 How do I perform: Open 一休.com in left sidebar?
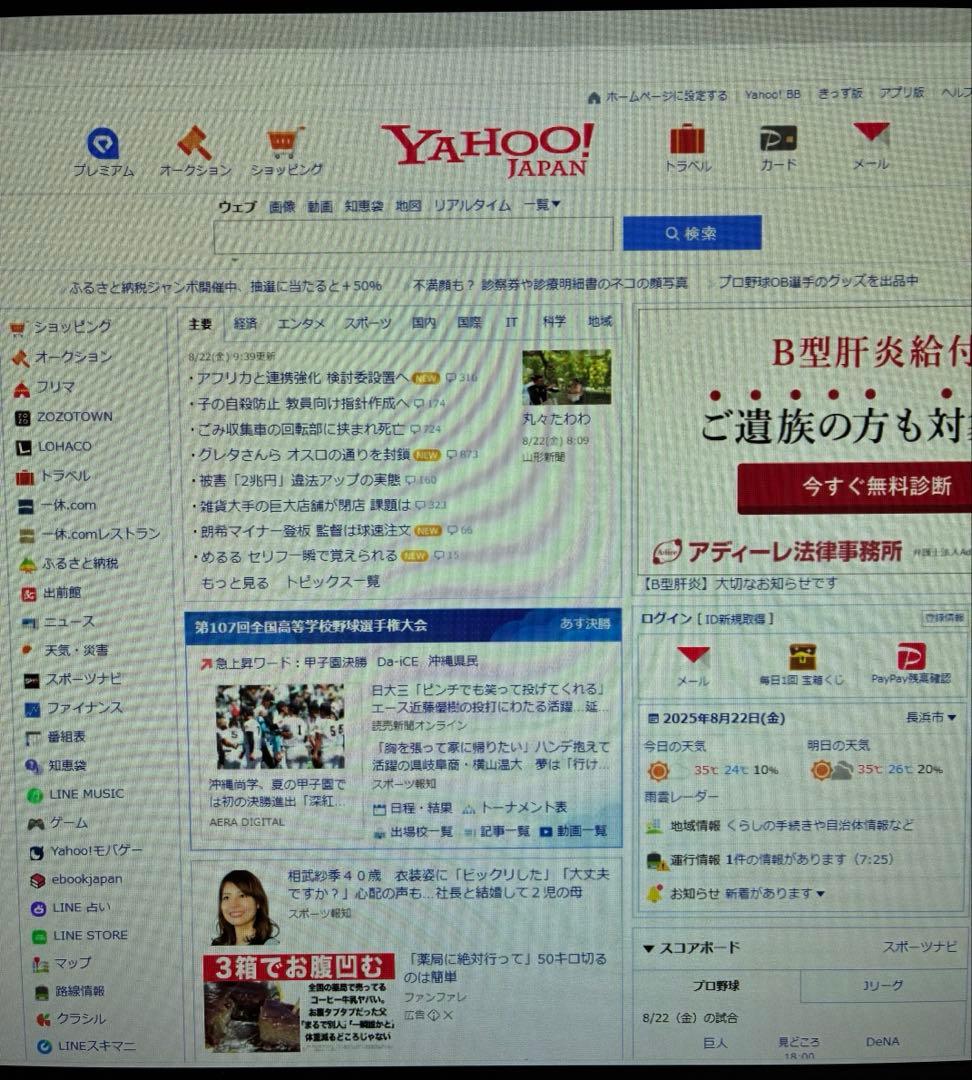coord(67,506)
